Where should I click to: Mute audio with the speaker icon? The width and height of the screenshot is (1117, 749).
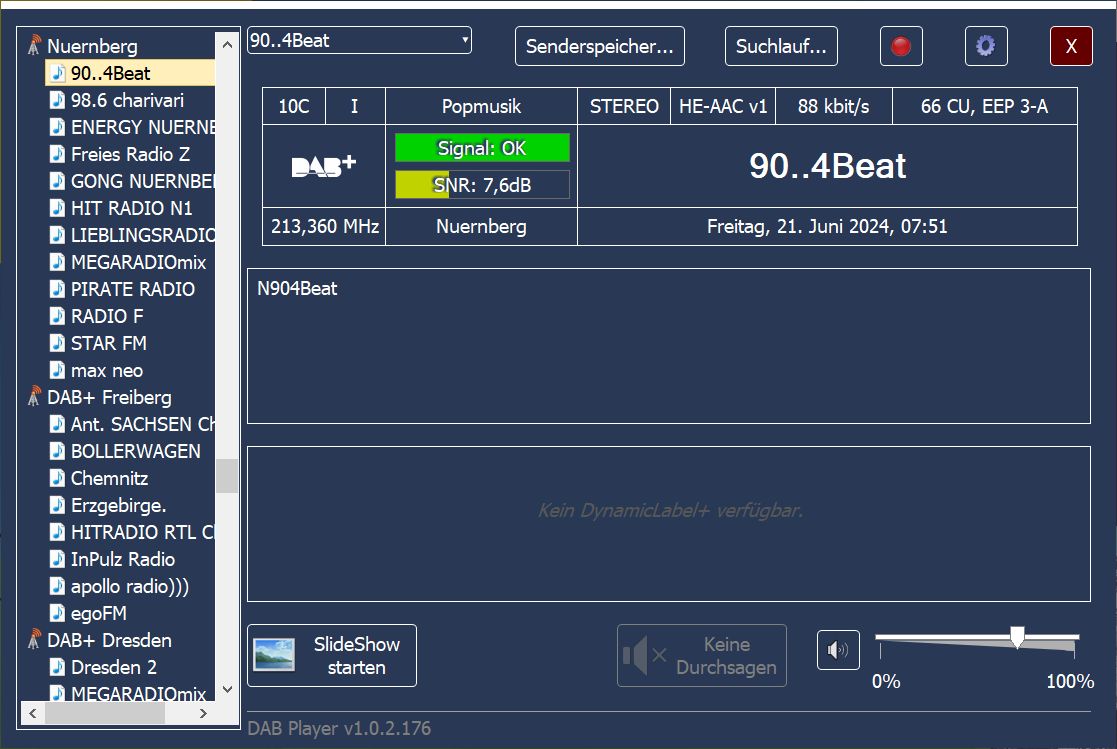[x=838, y=652]
